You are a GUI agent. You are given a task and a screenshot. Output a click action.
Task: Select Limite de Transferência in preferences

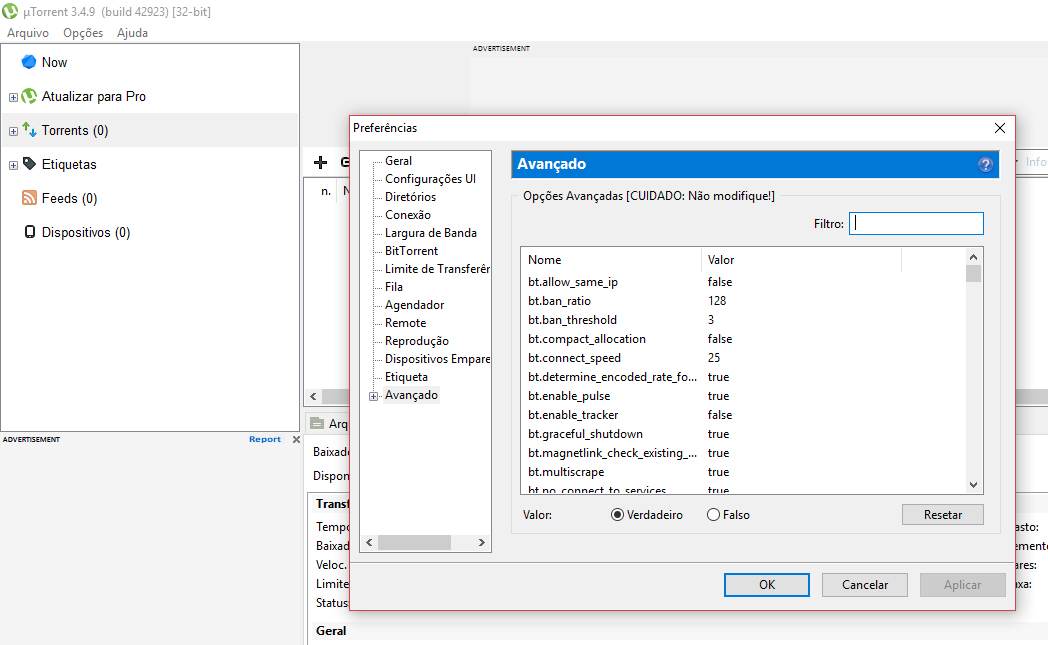click(x=437, y=269)
